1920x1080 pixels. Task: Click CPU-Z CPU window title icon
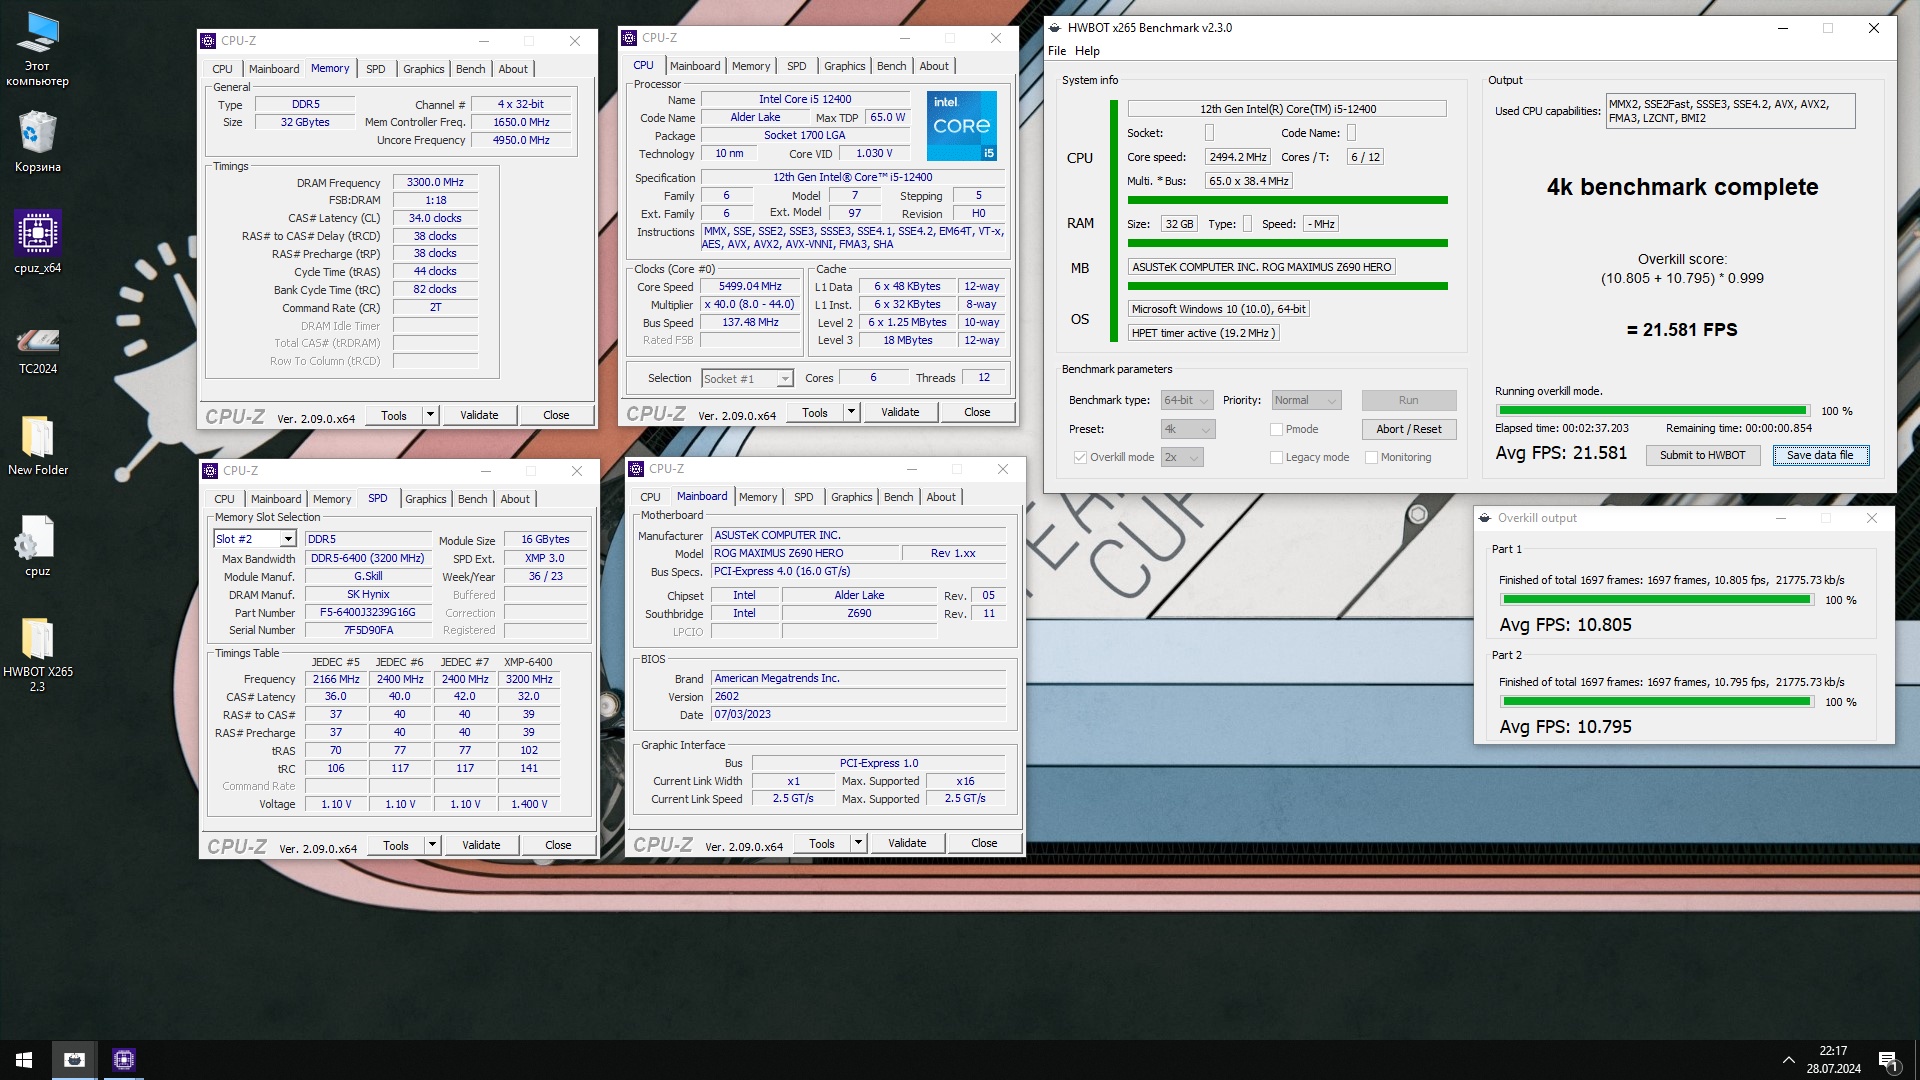(629, 38)
